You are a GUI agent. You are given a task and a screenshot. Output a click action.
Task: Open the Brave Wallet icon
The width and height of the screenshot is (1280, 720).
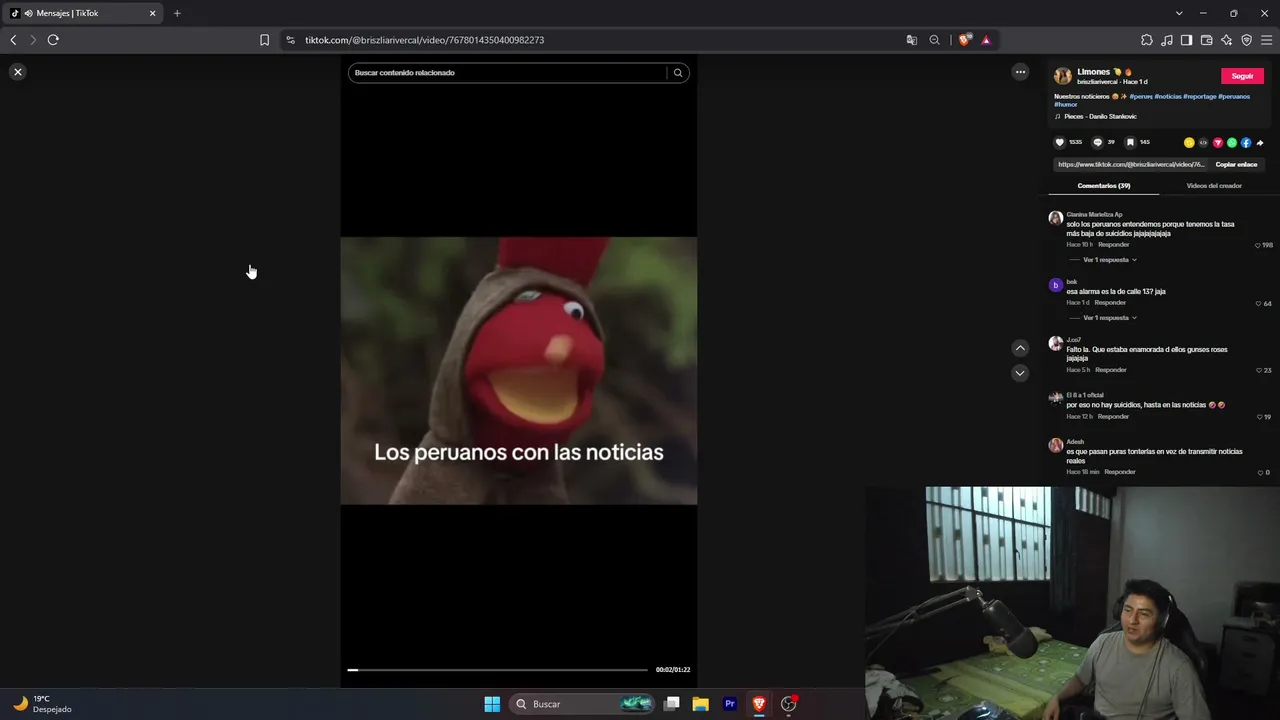pyautogui.click(x=1206, y=40)
